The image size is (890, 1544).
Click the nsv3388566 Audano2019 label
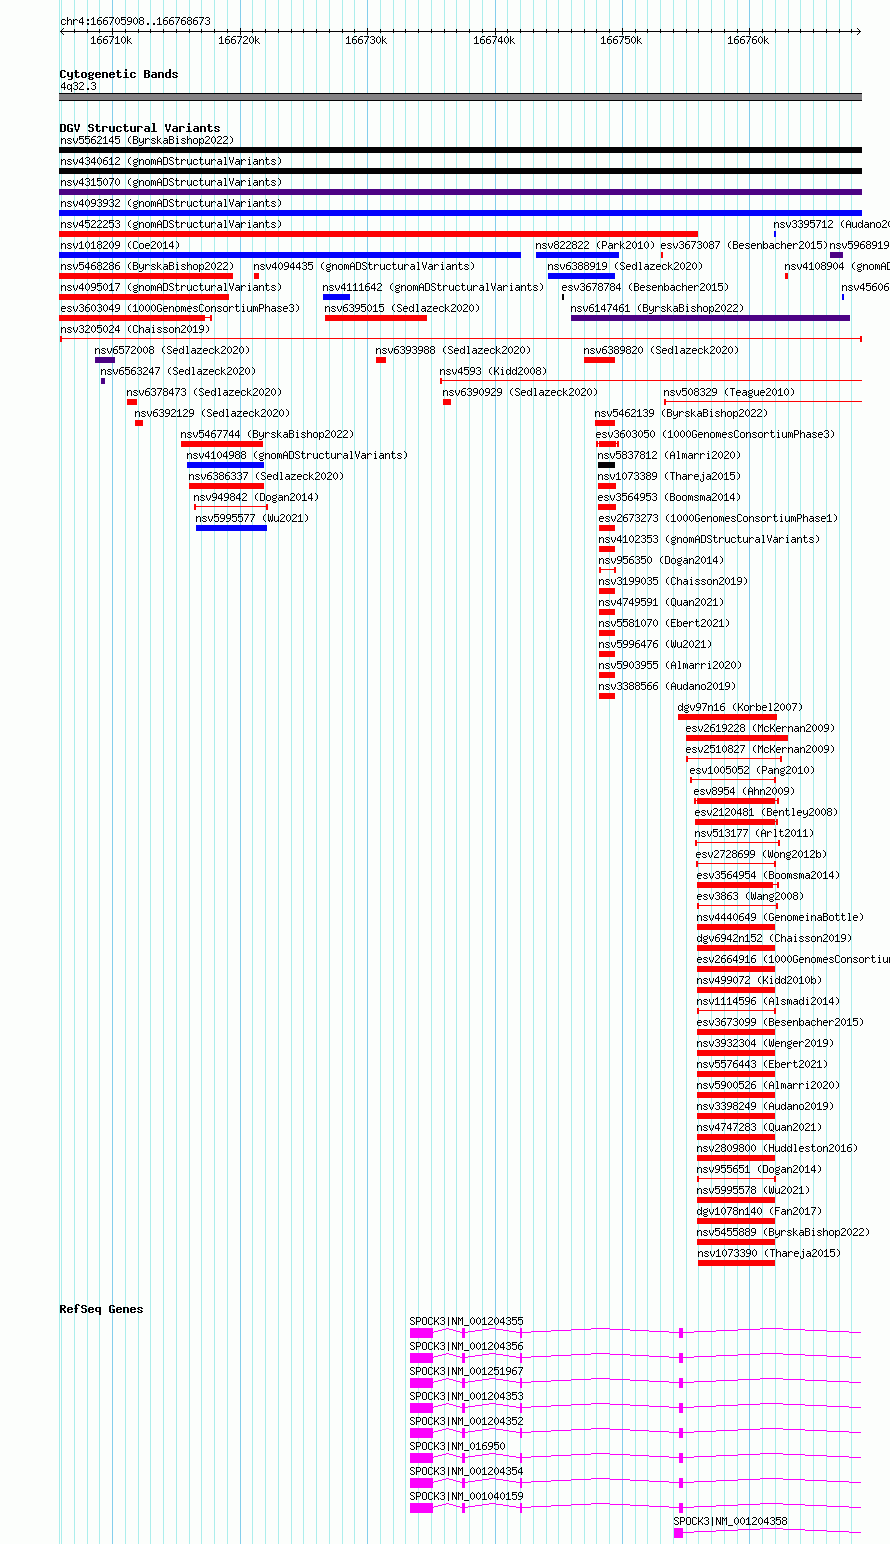tap(668, 687)
